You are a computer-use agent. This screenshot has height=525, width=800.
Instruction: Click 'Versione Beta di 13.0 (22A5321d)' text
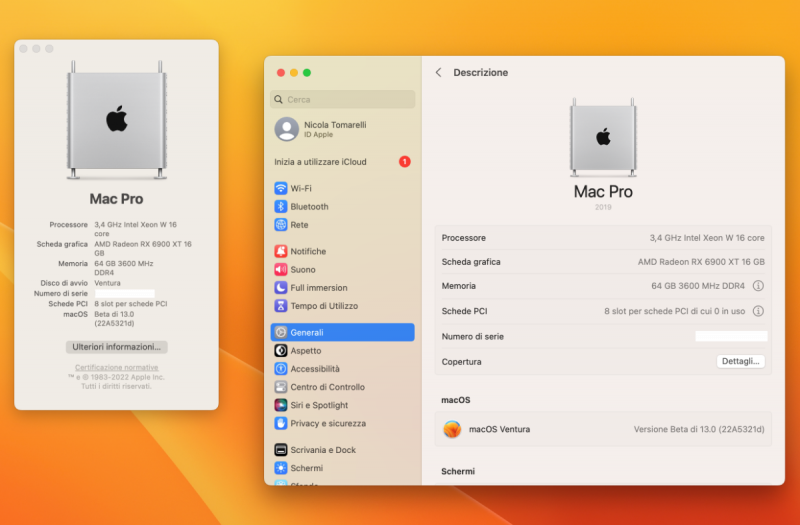point(699,429)
